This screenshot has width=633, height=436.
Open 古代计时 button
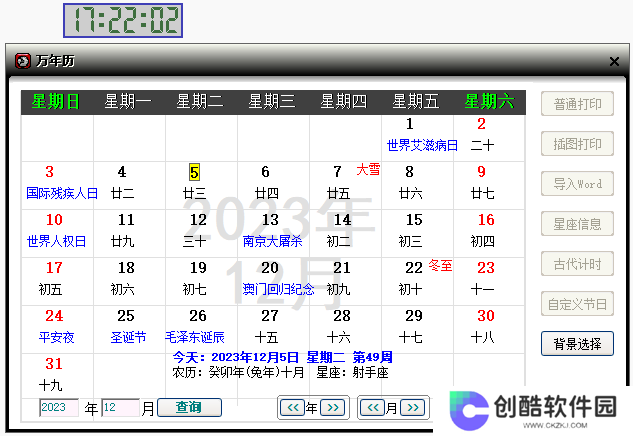(x=577, y=264)
